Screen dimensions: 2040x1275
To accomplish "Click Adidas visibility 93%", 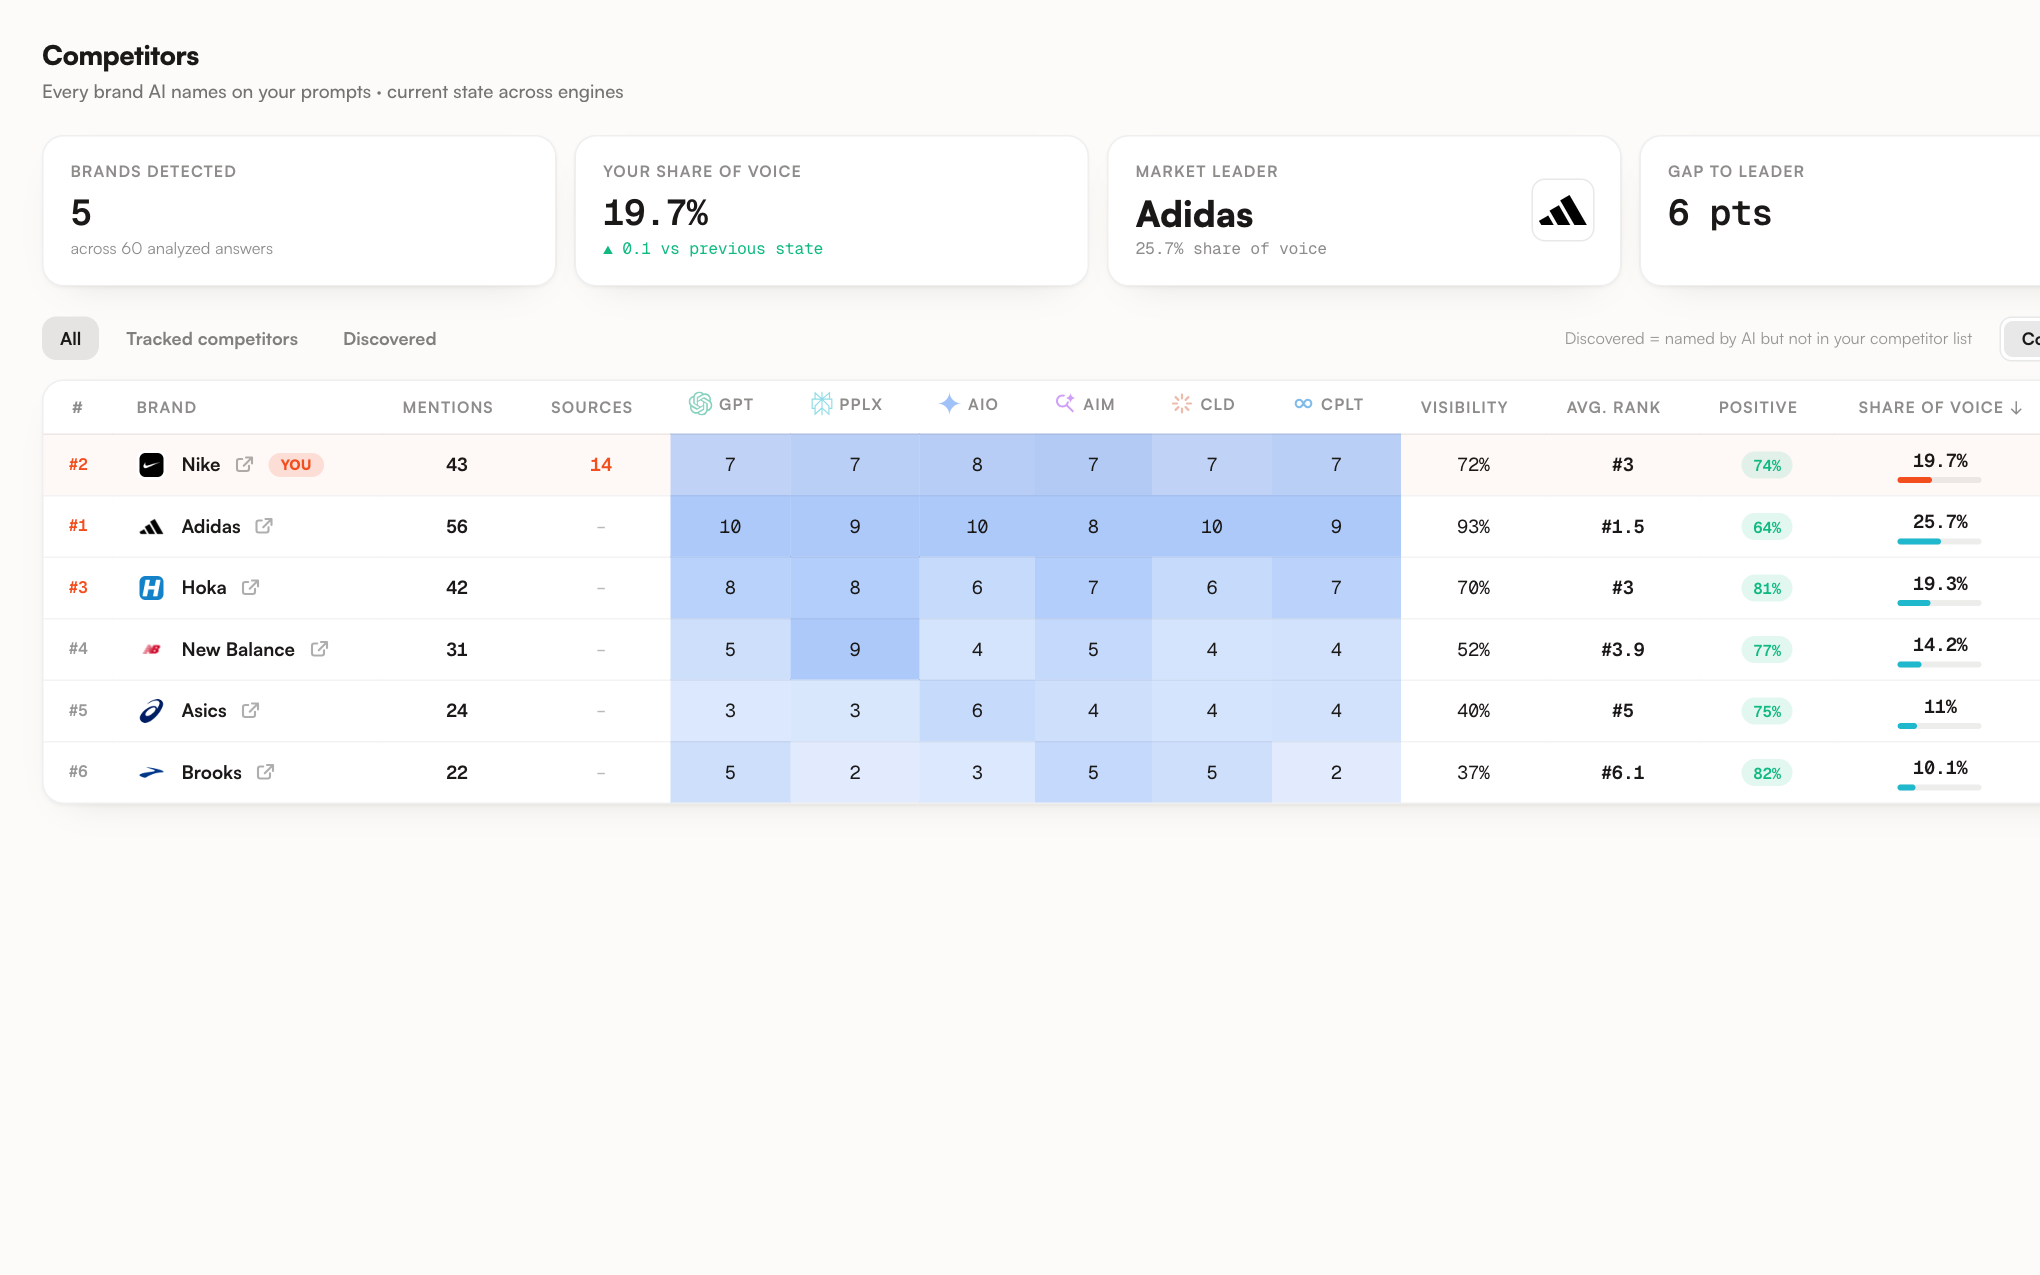I will pyautogui.click(x=1473, y=526).
